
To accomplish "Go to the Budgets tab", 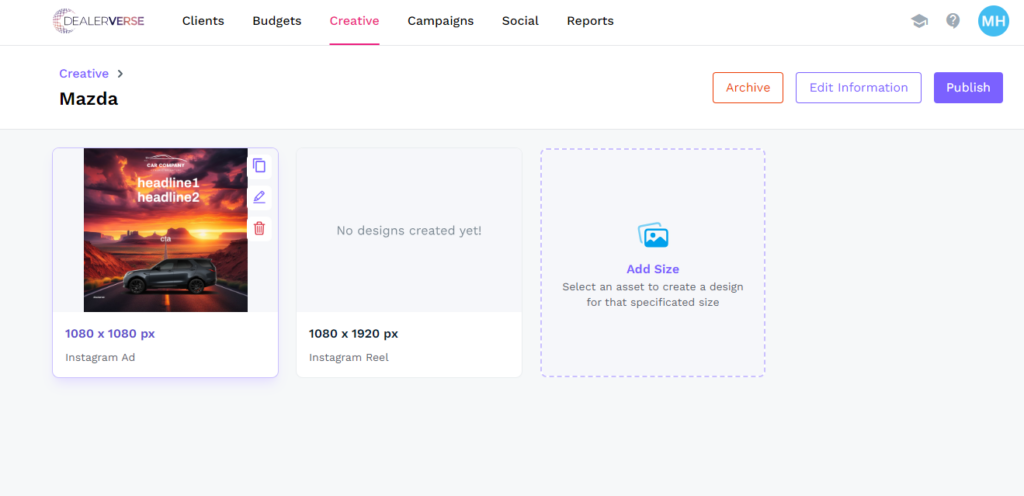I will [x=277, y=21].
